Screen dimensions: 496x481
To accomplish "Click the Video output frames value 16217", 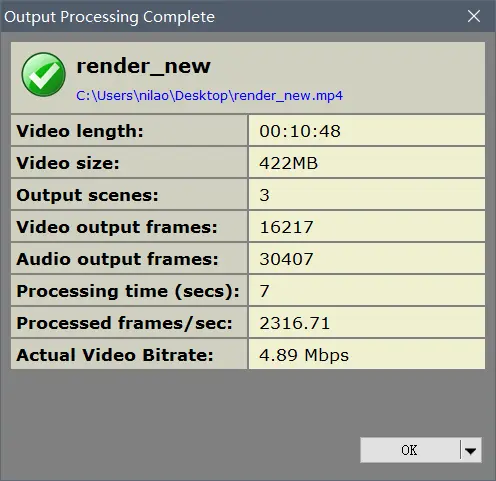I will click(x=286, y=227).
